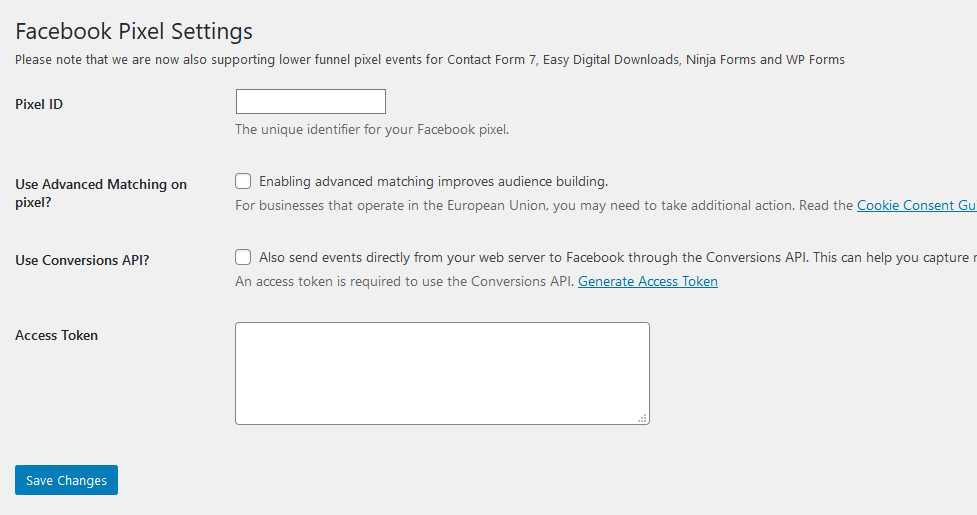This screenshot has width=977, height=515.
Task: Enable the Advanced Matching checkbox
Action: (x=243, y=181)
